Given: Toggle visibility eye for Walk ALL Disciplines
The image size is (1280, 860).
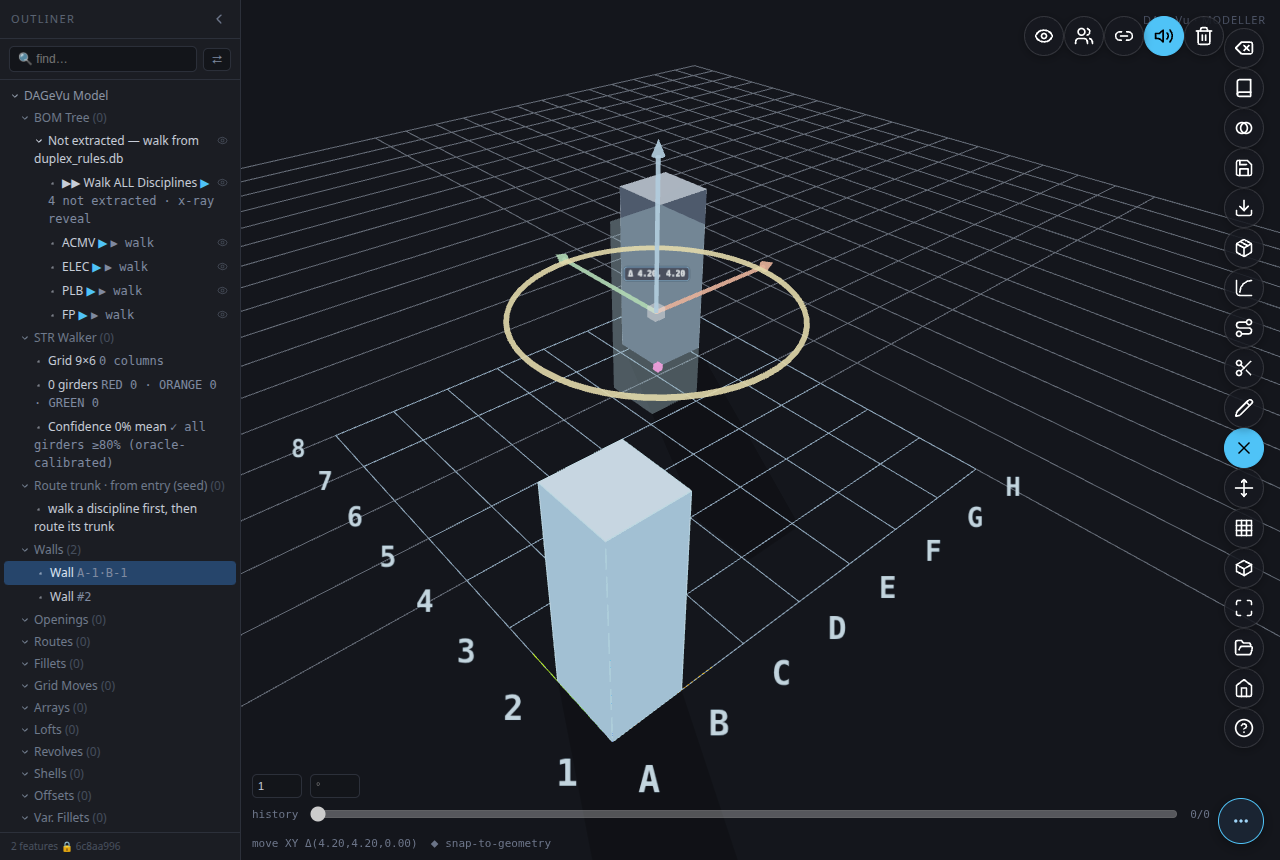Looking at the screenshot, I should (223, 183).
